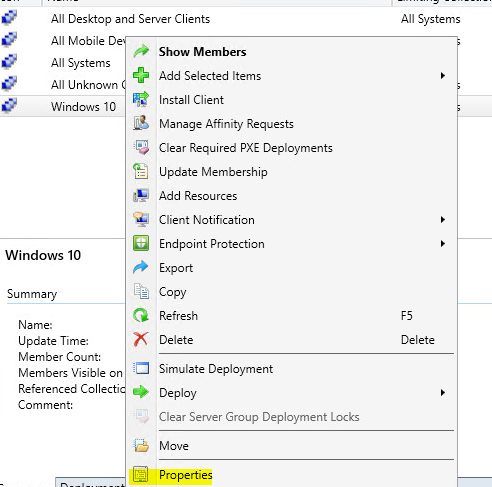The width and height of the screenshot is (492, 487).
Task: Click the Comment label in summary
Action: 46,405
